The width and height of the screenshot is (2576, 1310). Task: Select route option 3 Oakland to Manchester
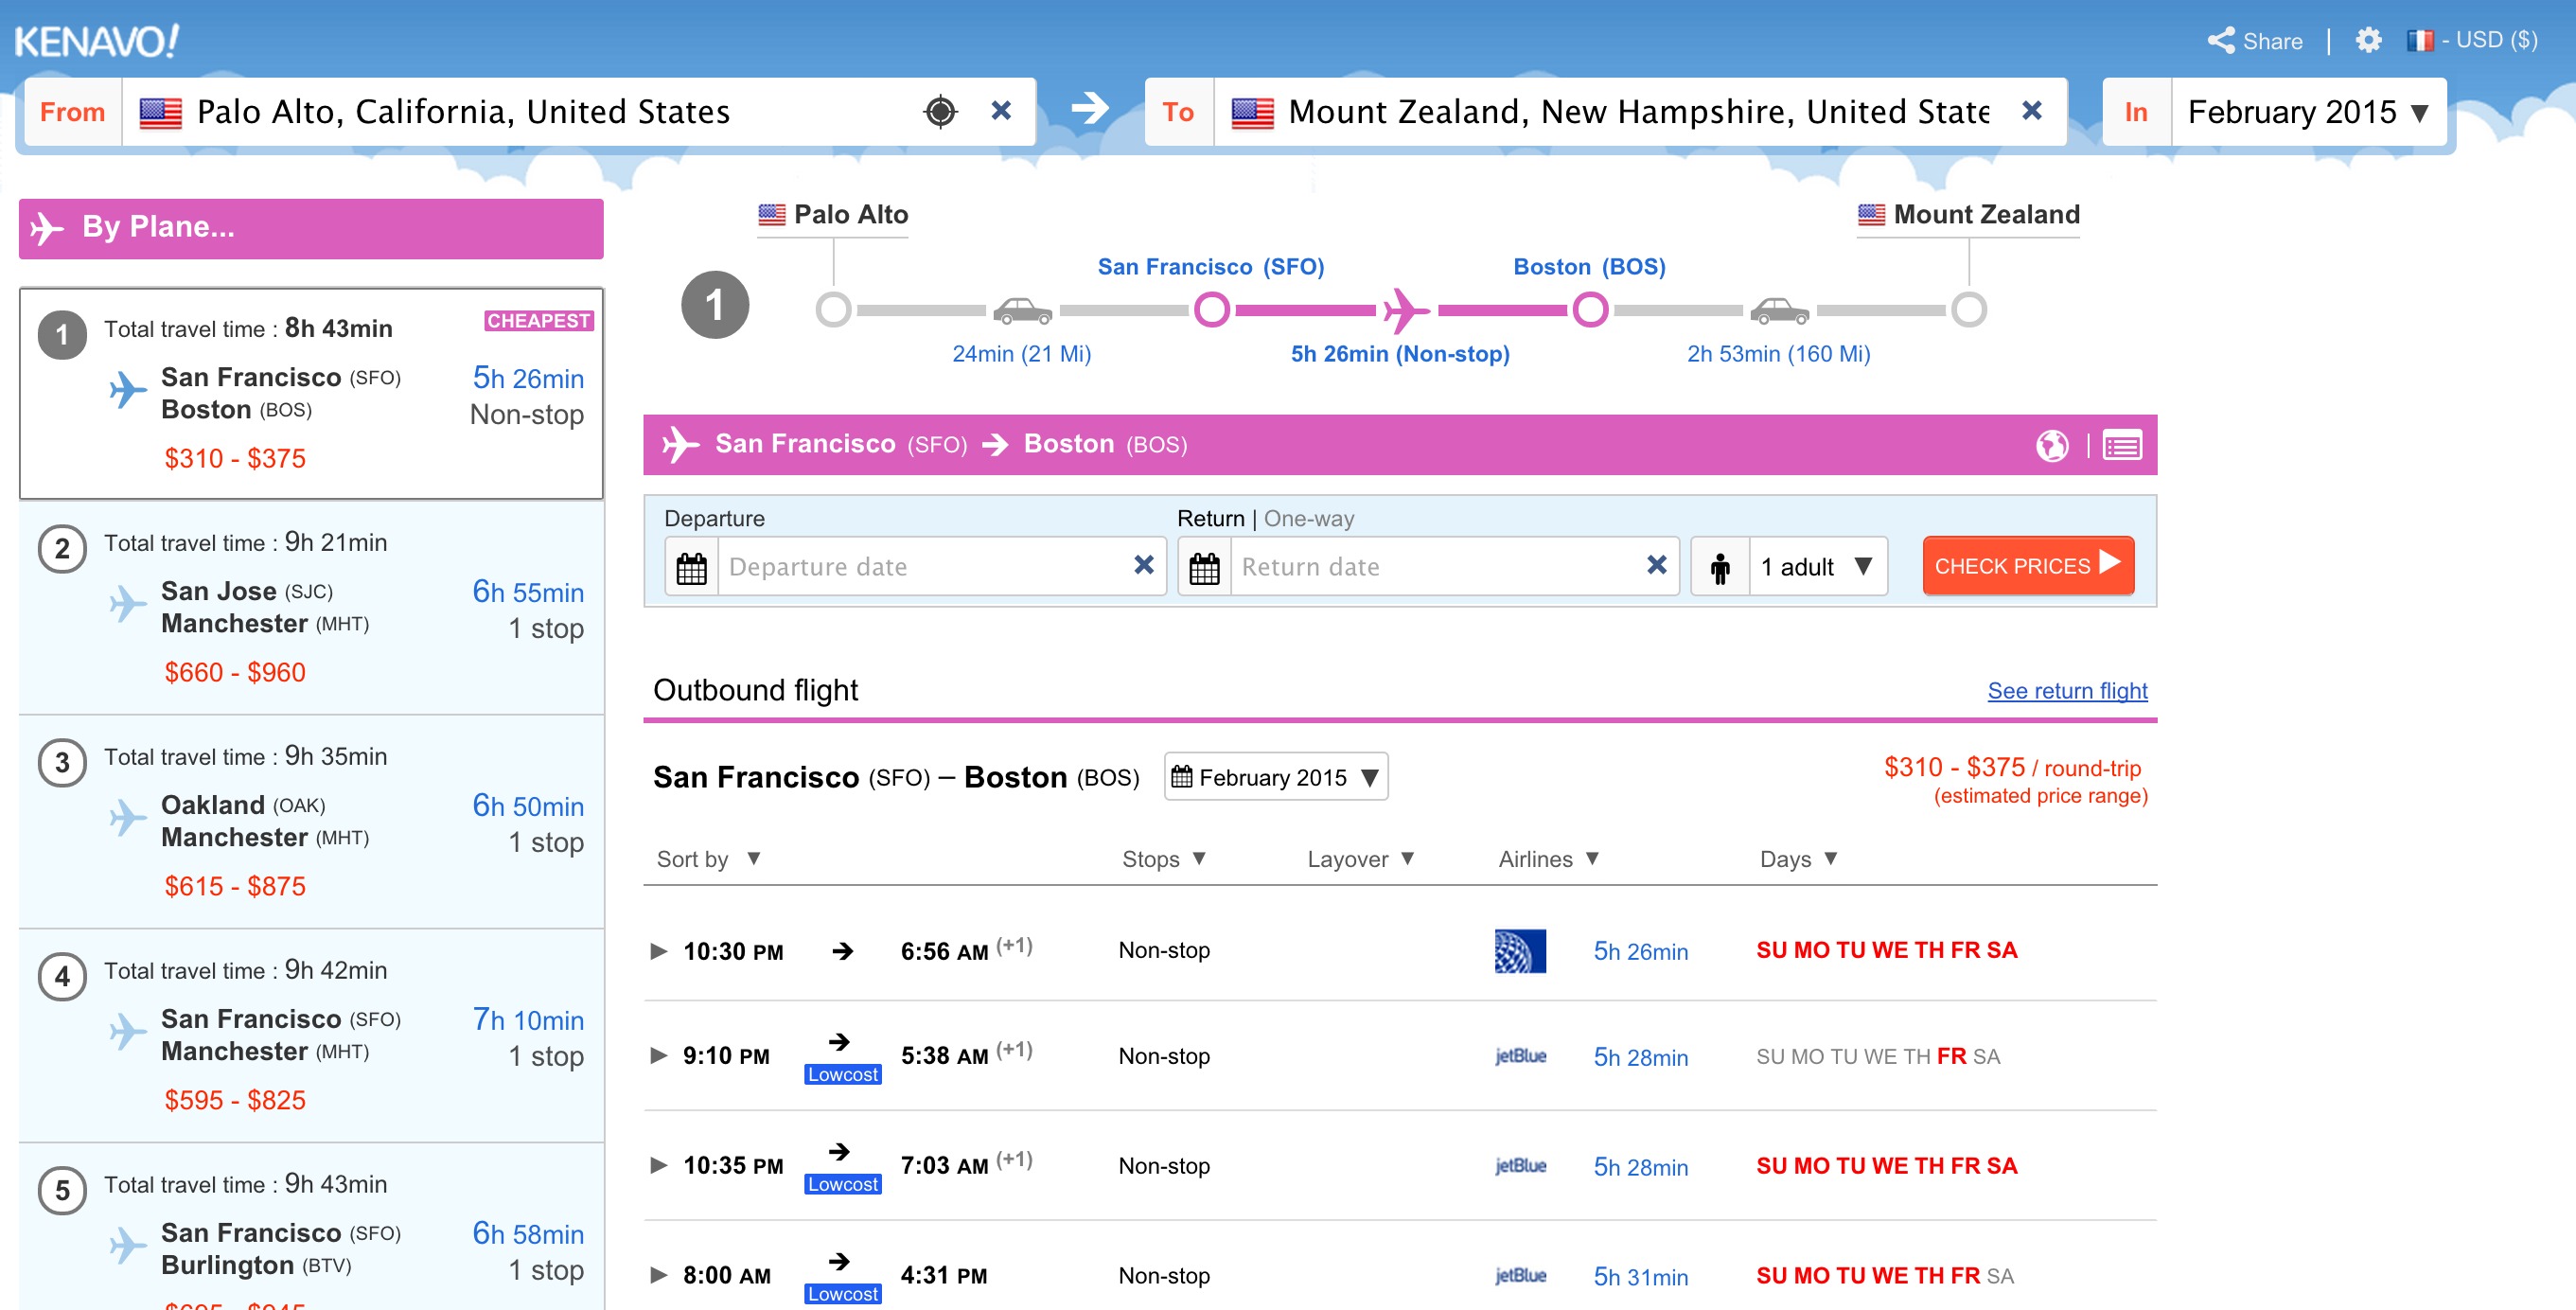(310, 822)
